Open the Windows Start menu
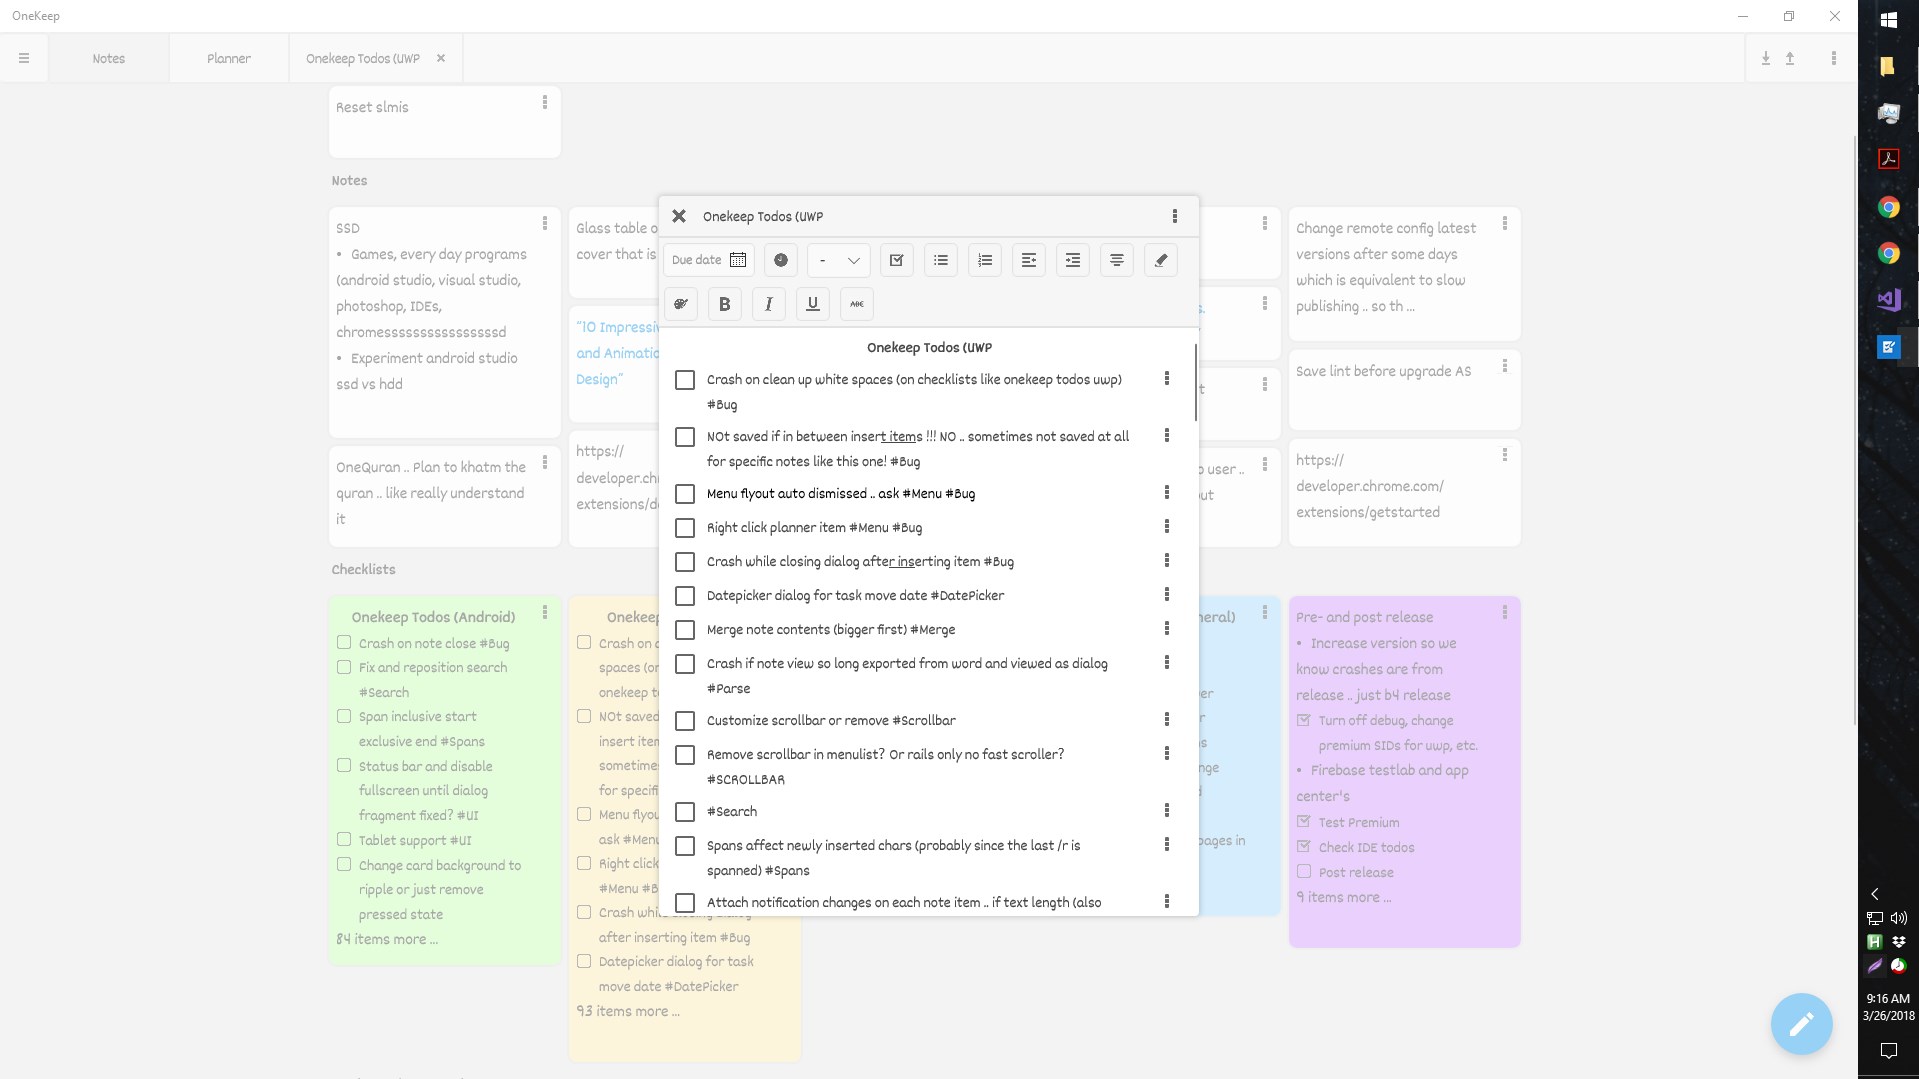This screenshot has height=1079, width=1919. coord(1888,19)
